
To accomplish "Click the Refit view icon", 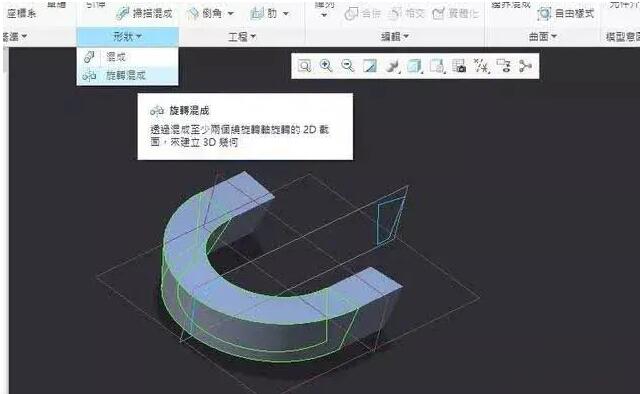I will point(304,66).
